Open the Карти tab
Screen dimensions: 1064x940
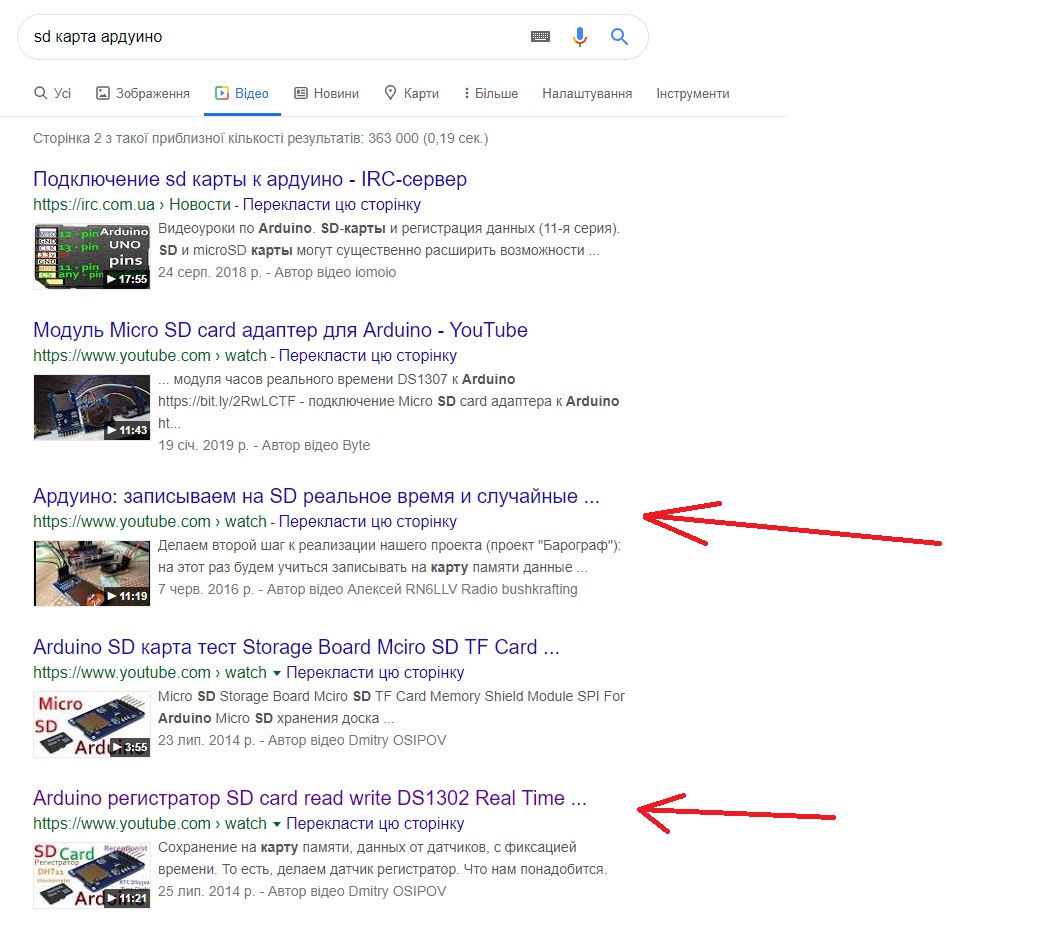(x=412, y=93)
